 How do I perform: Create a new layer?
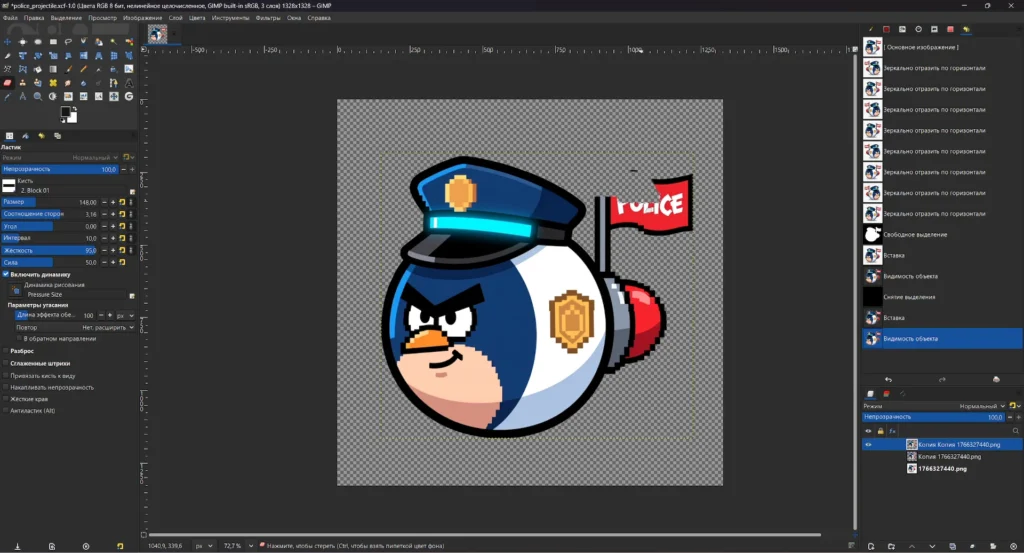871,546
